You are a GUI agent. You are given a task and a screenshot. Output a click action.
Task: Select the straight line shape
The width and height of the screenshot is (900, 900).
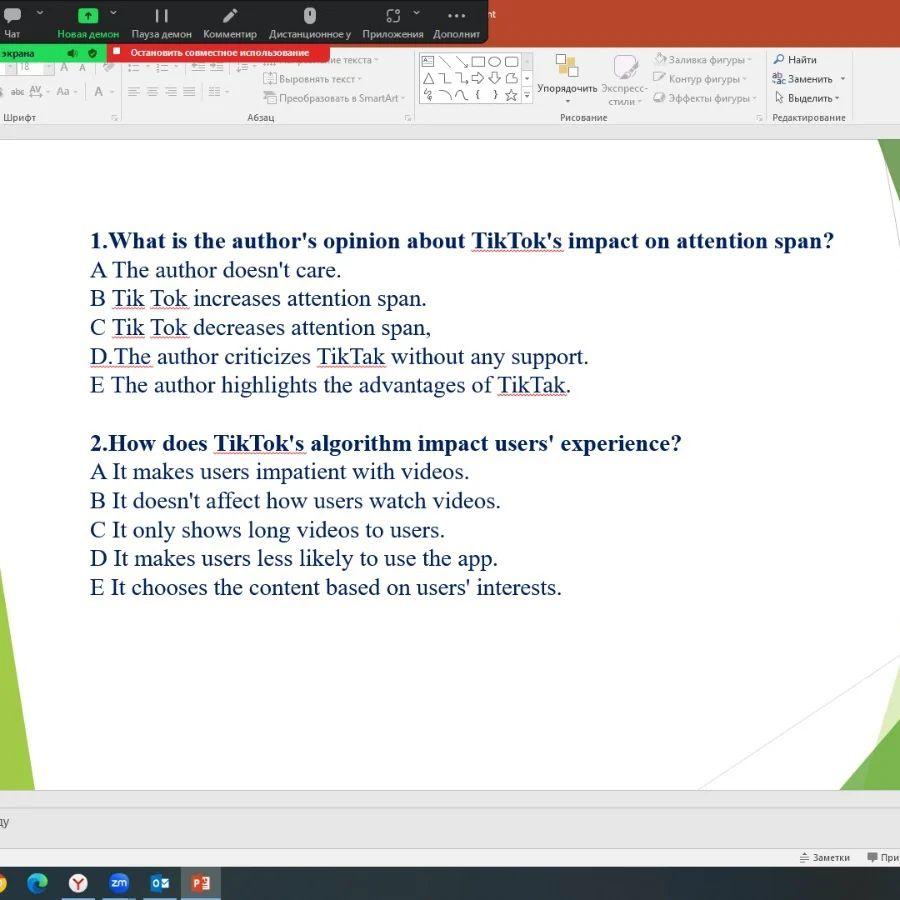pos(445,61)
